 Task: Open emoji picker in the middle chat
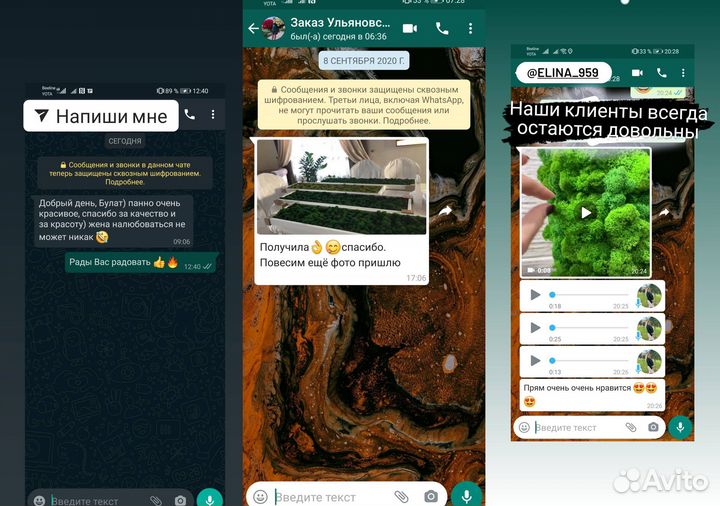coord(260,496)
